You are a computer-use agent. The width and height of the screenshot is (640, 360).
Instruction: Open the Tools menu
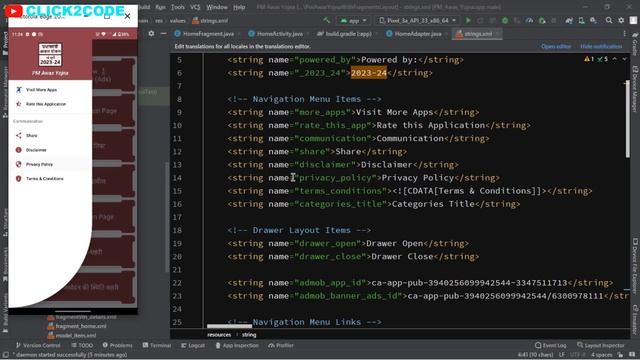pyautogui.click(x=178, y=7)
